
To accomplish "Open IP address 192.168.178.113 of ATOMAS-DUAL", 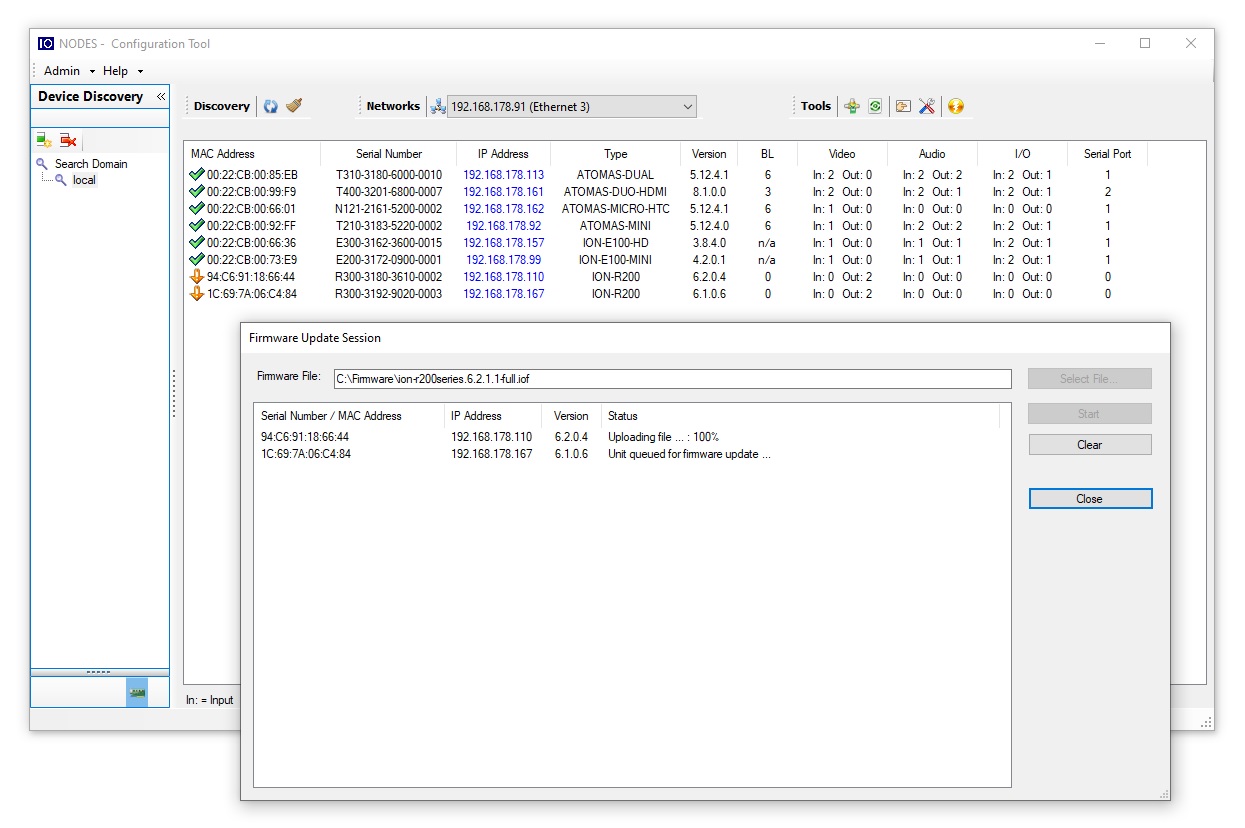I will click(x=503, y=174).
